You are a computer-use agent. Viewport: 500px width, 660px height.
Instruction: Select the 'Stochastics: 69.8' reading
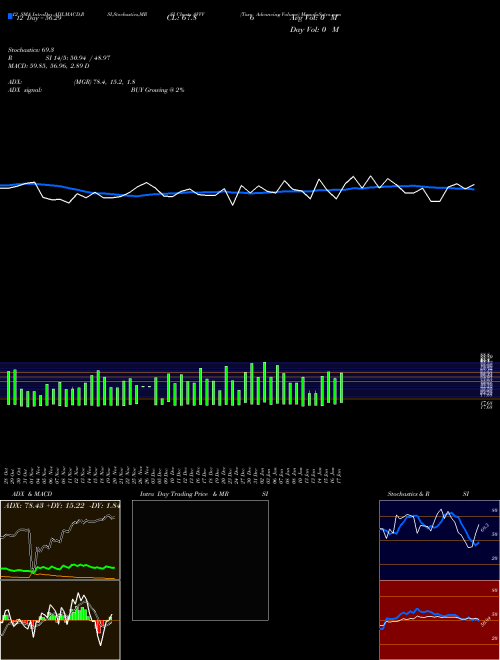click(x=31, y=50)
